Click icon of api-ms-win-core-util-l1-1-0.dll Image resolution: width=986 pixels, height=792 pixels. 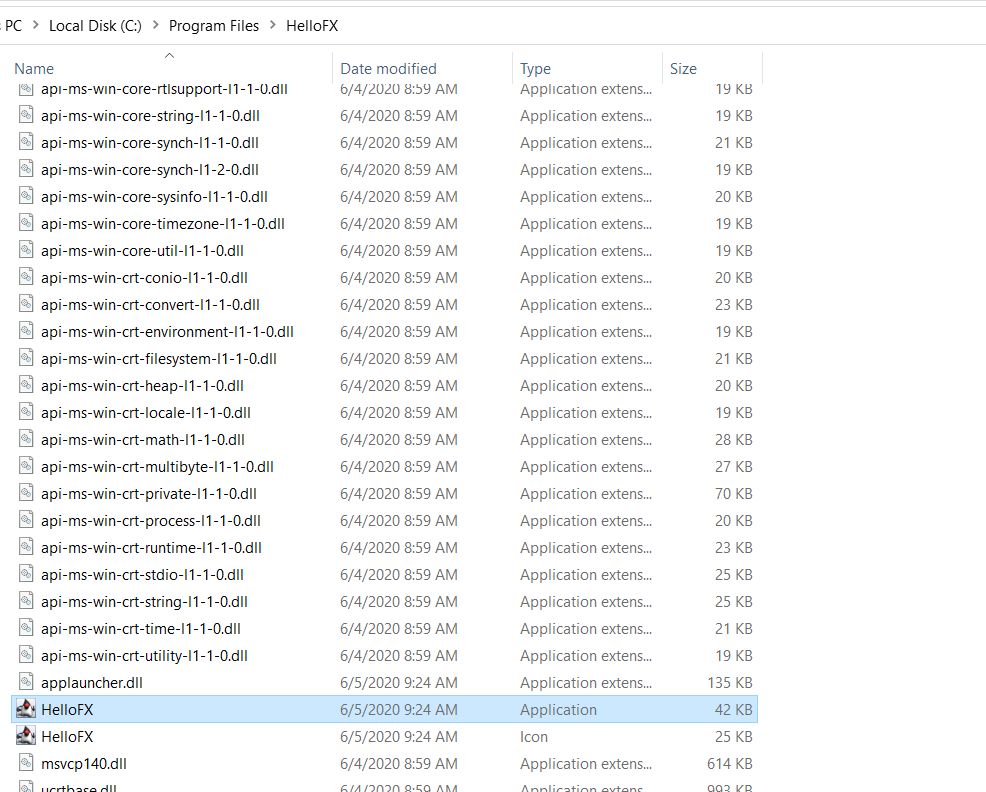(x=26, y=250)
